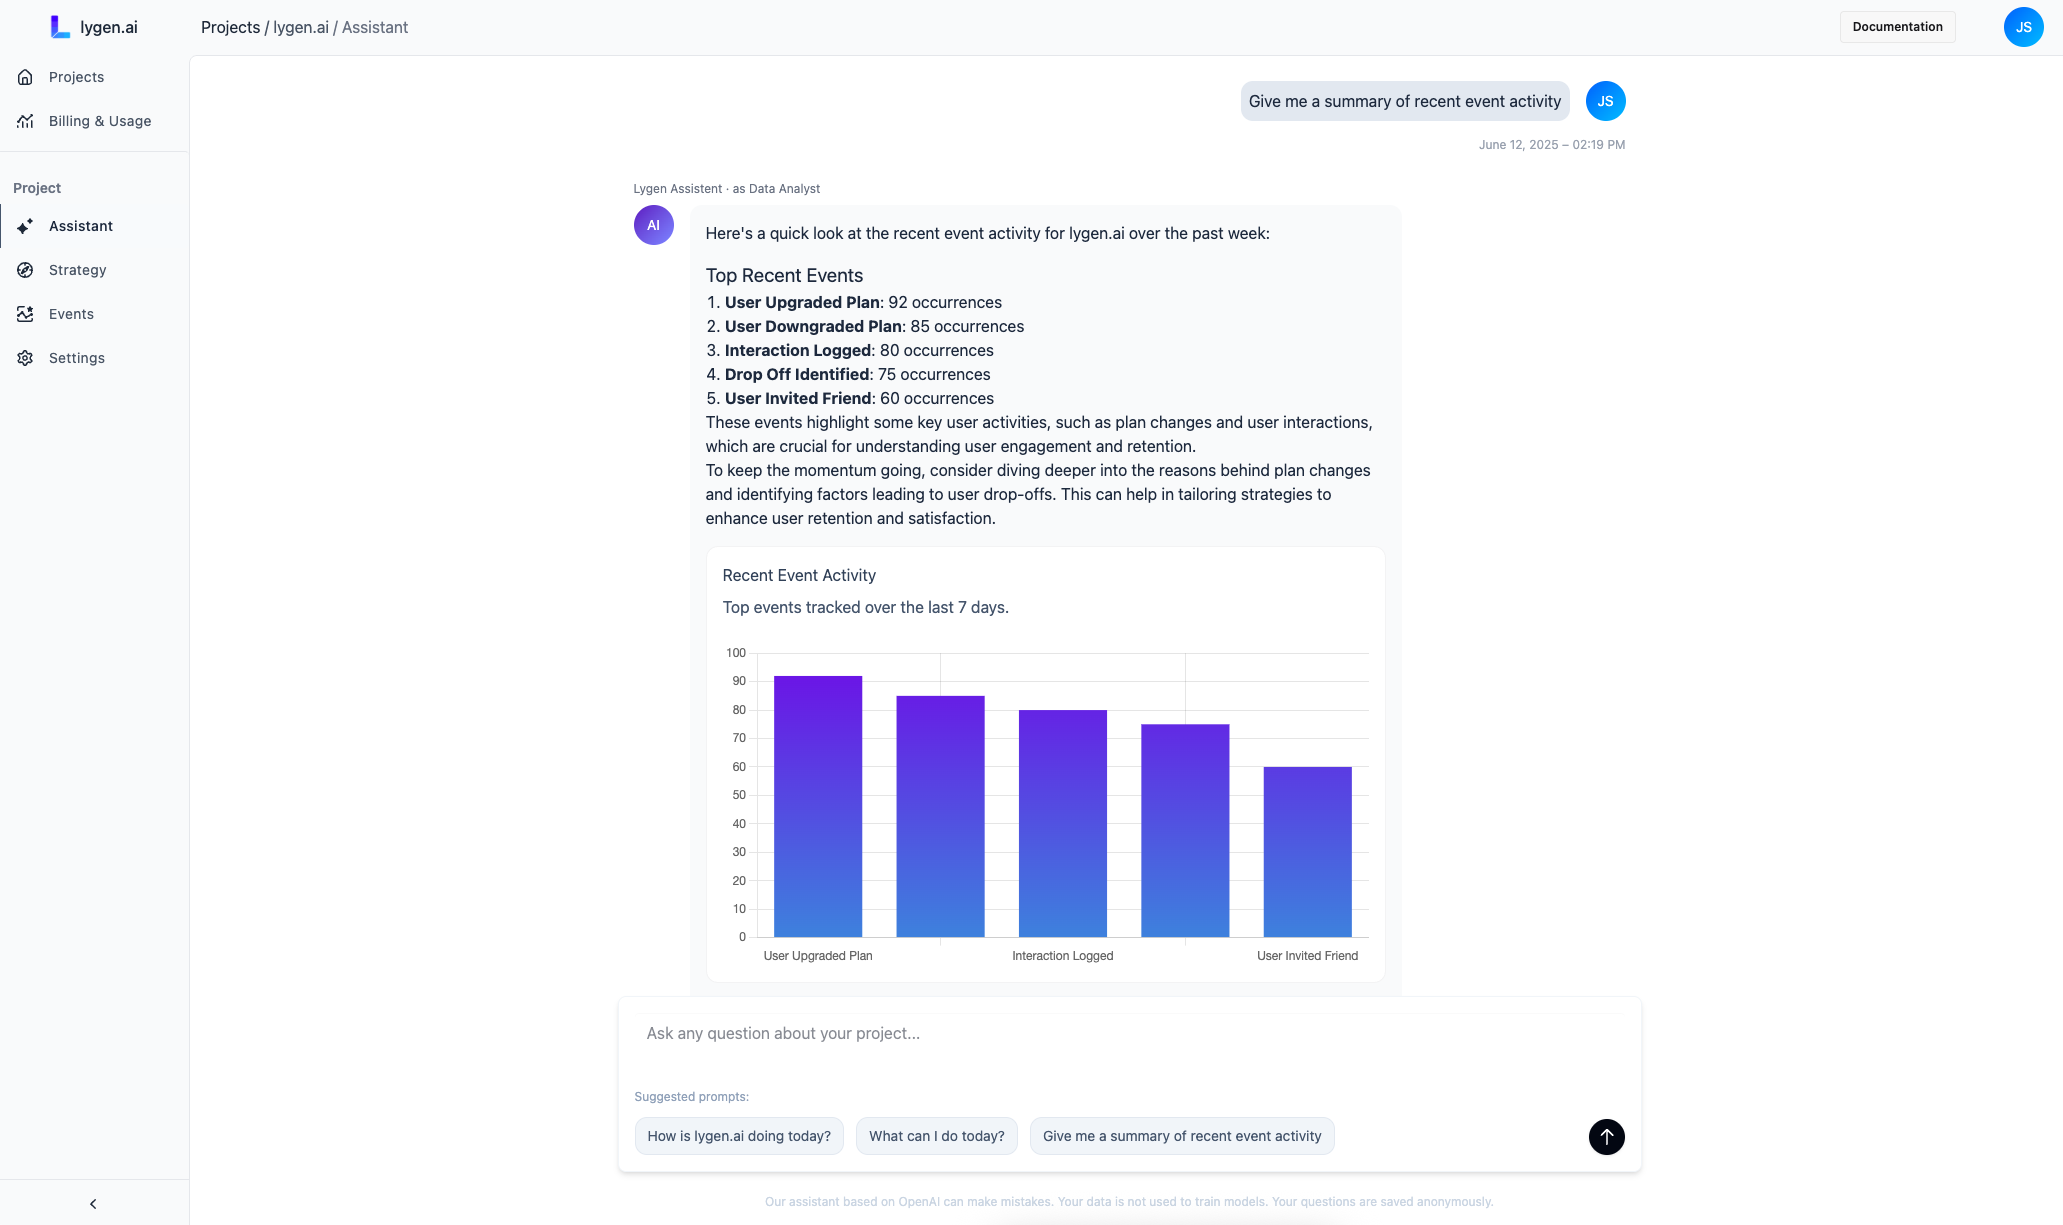Image resolution: width=2063 pixels, height=1225 pixels.
Task: Click the 'User Upgraded Plan' axis label
Action: 818,956
